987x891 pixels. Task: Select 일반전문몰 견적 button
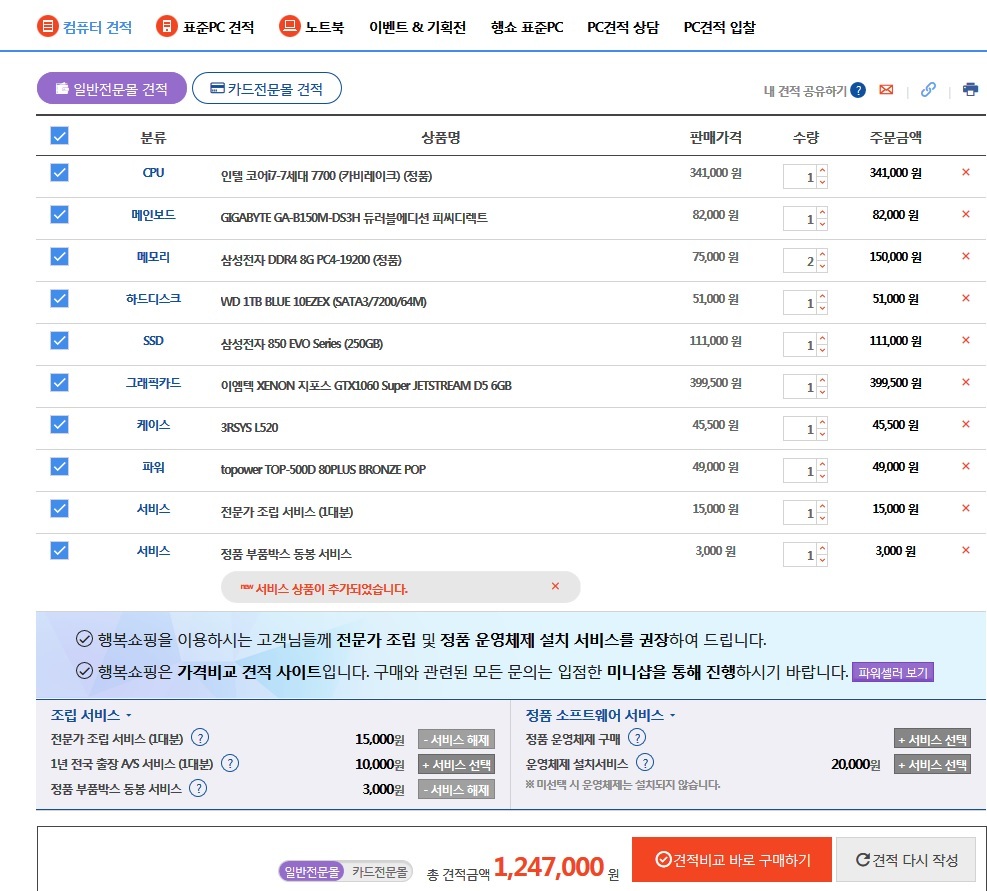coord(112,88)
